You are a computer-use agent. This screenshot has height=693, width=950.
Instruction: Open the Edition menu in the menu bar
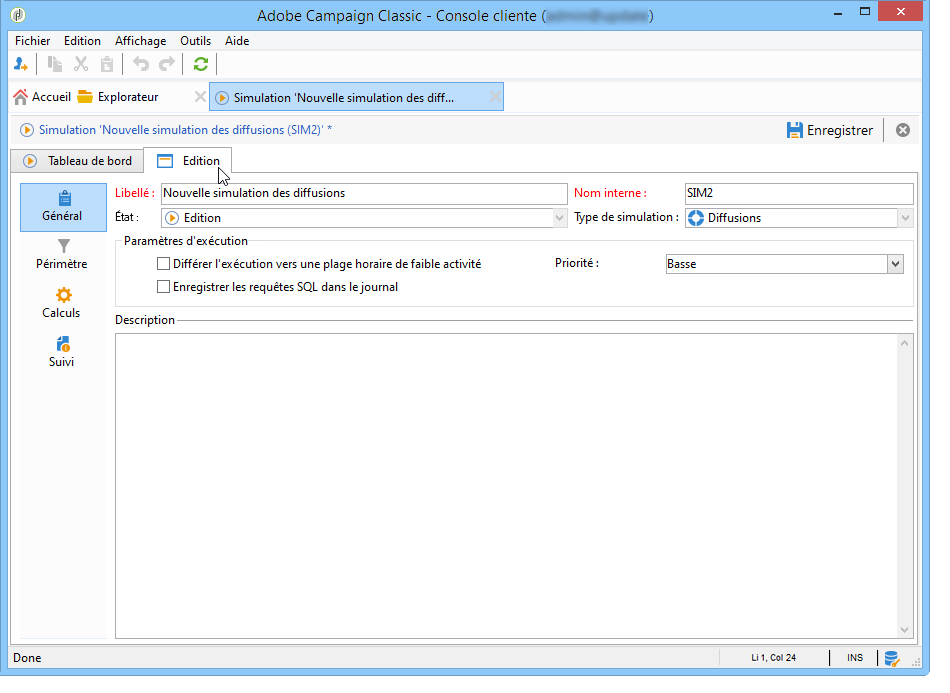tap(82, 41)
